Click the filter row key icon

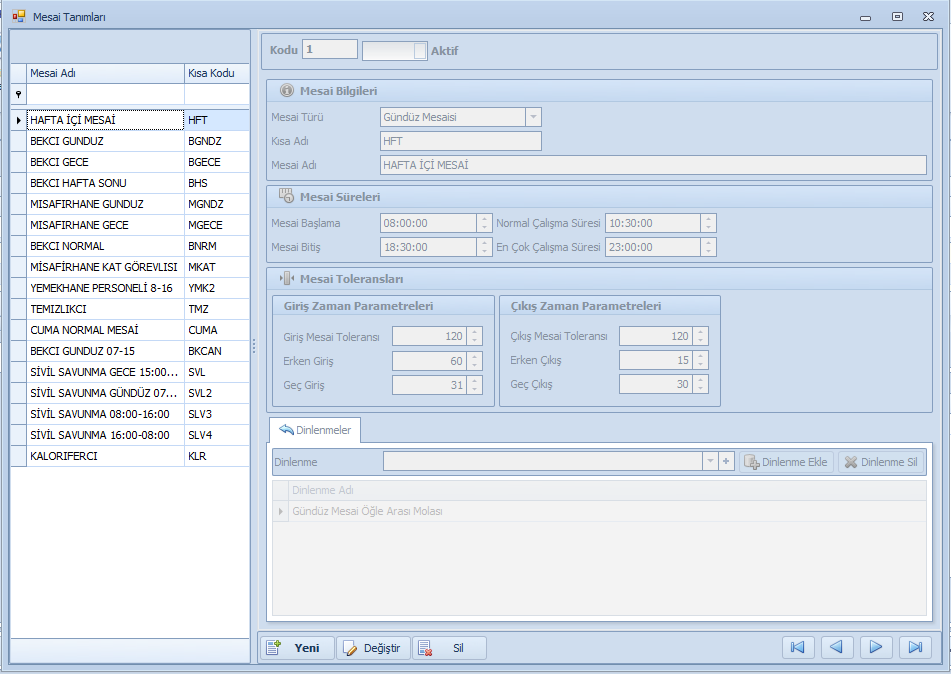(18, 94)
